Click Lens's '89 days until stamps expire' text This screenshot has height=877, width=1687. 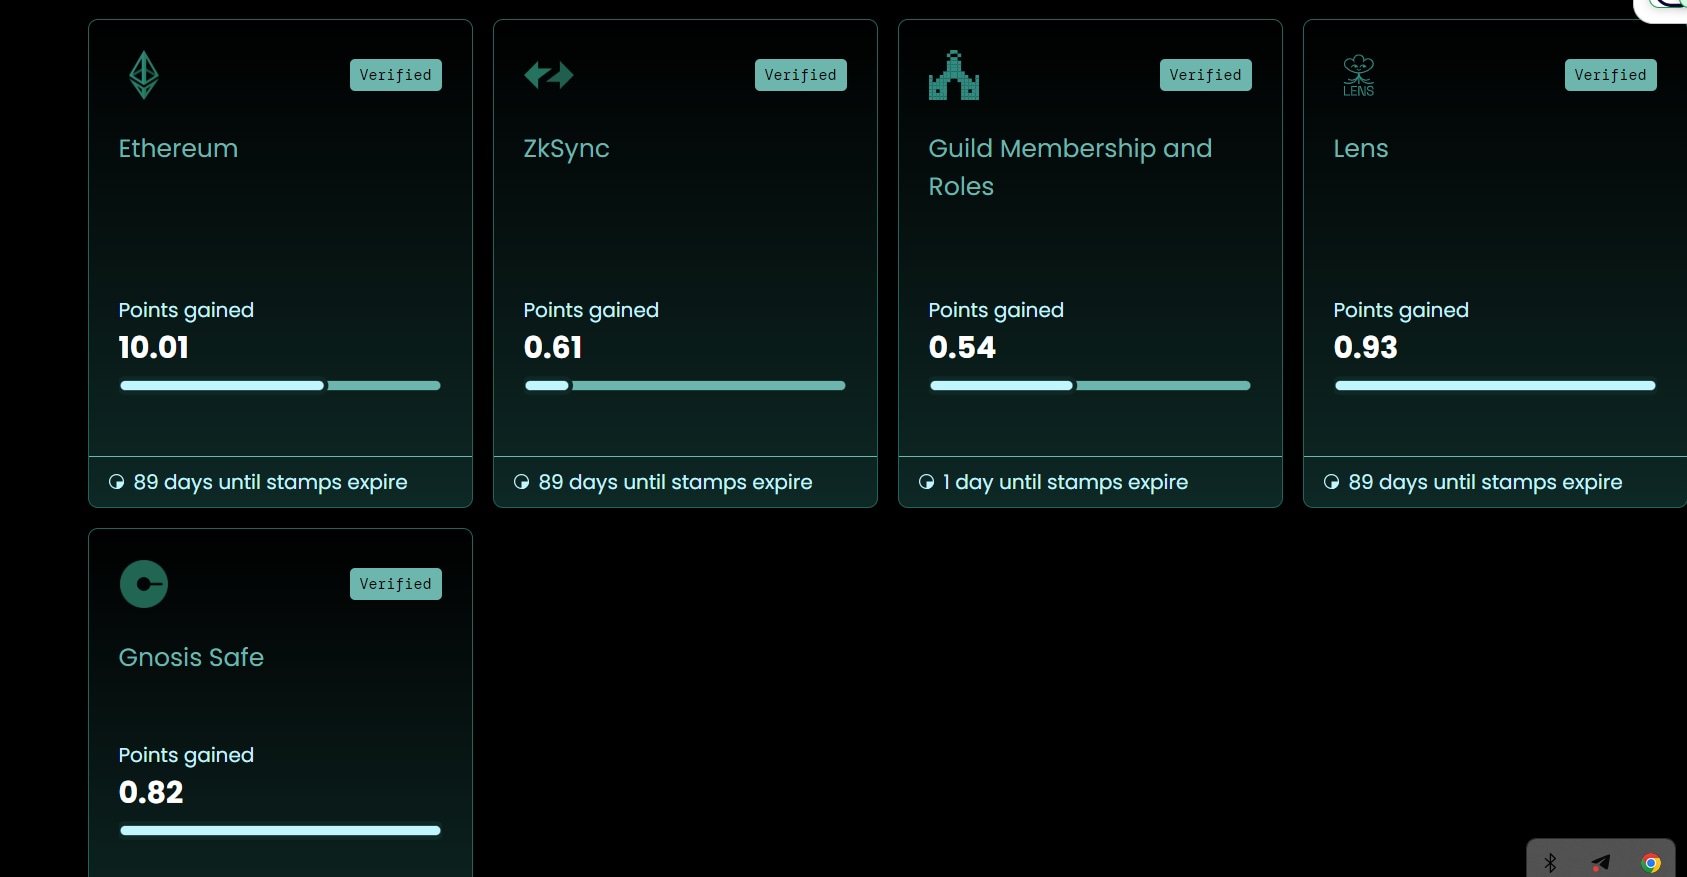pyautogui.click(x=1485, y=482)
